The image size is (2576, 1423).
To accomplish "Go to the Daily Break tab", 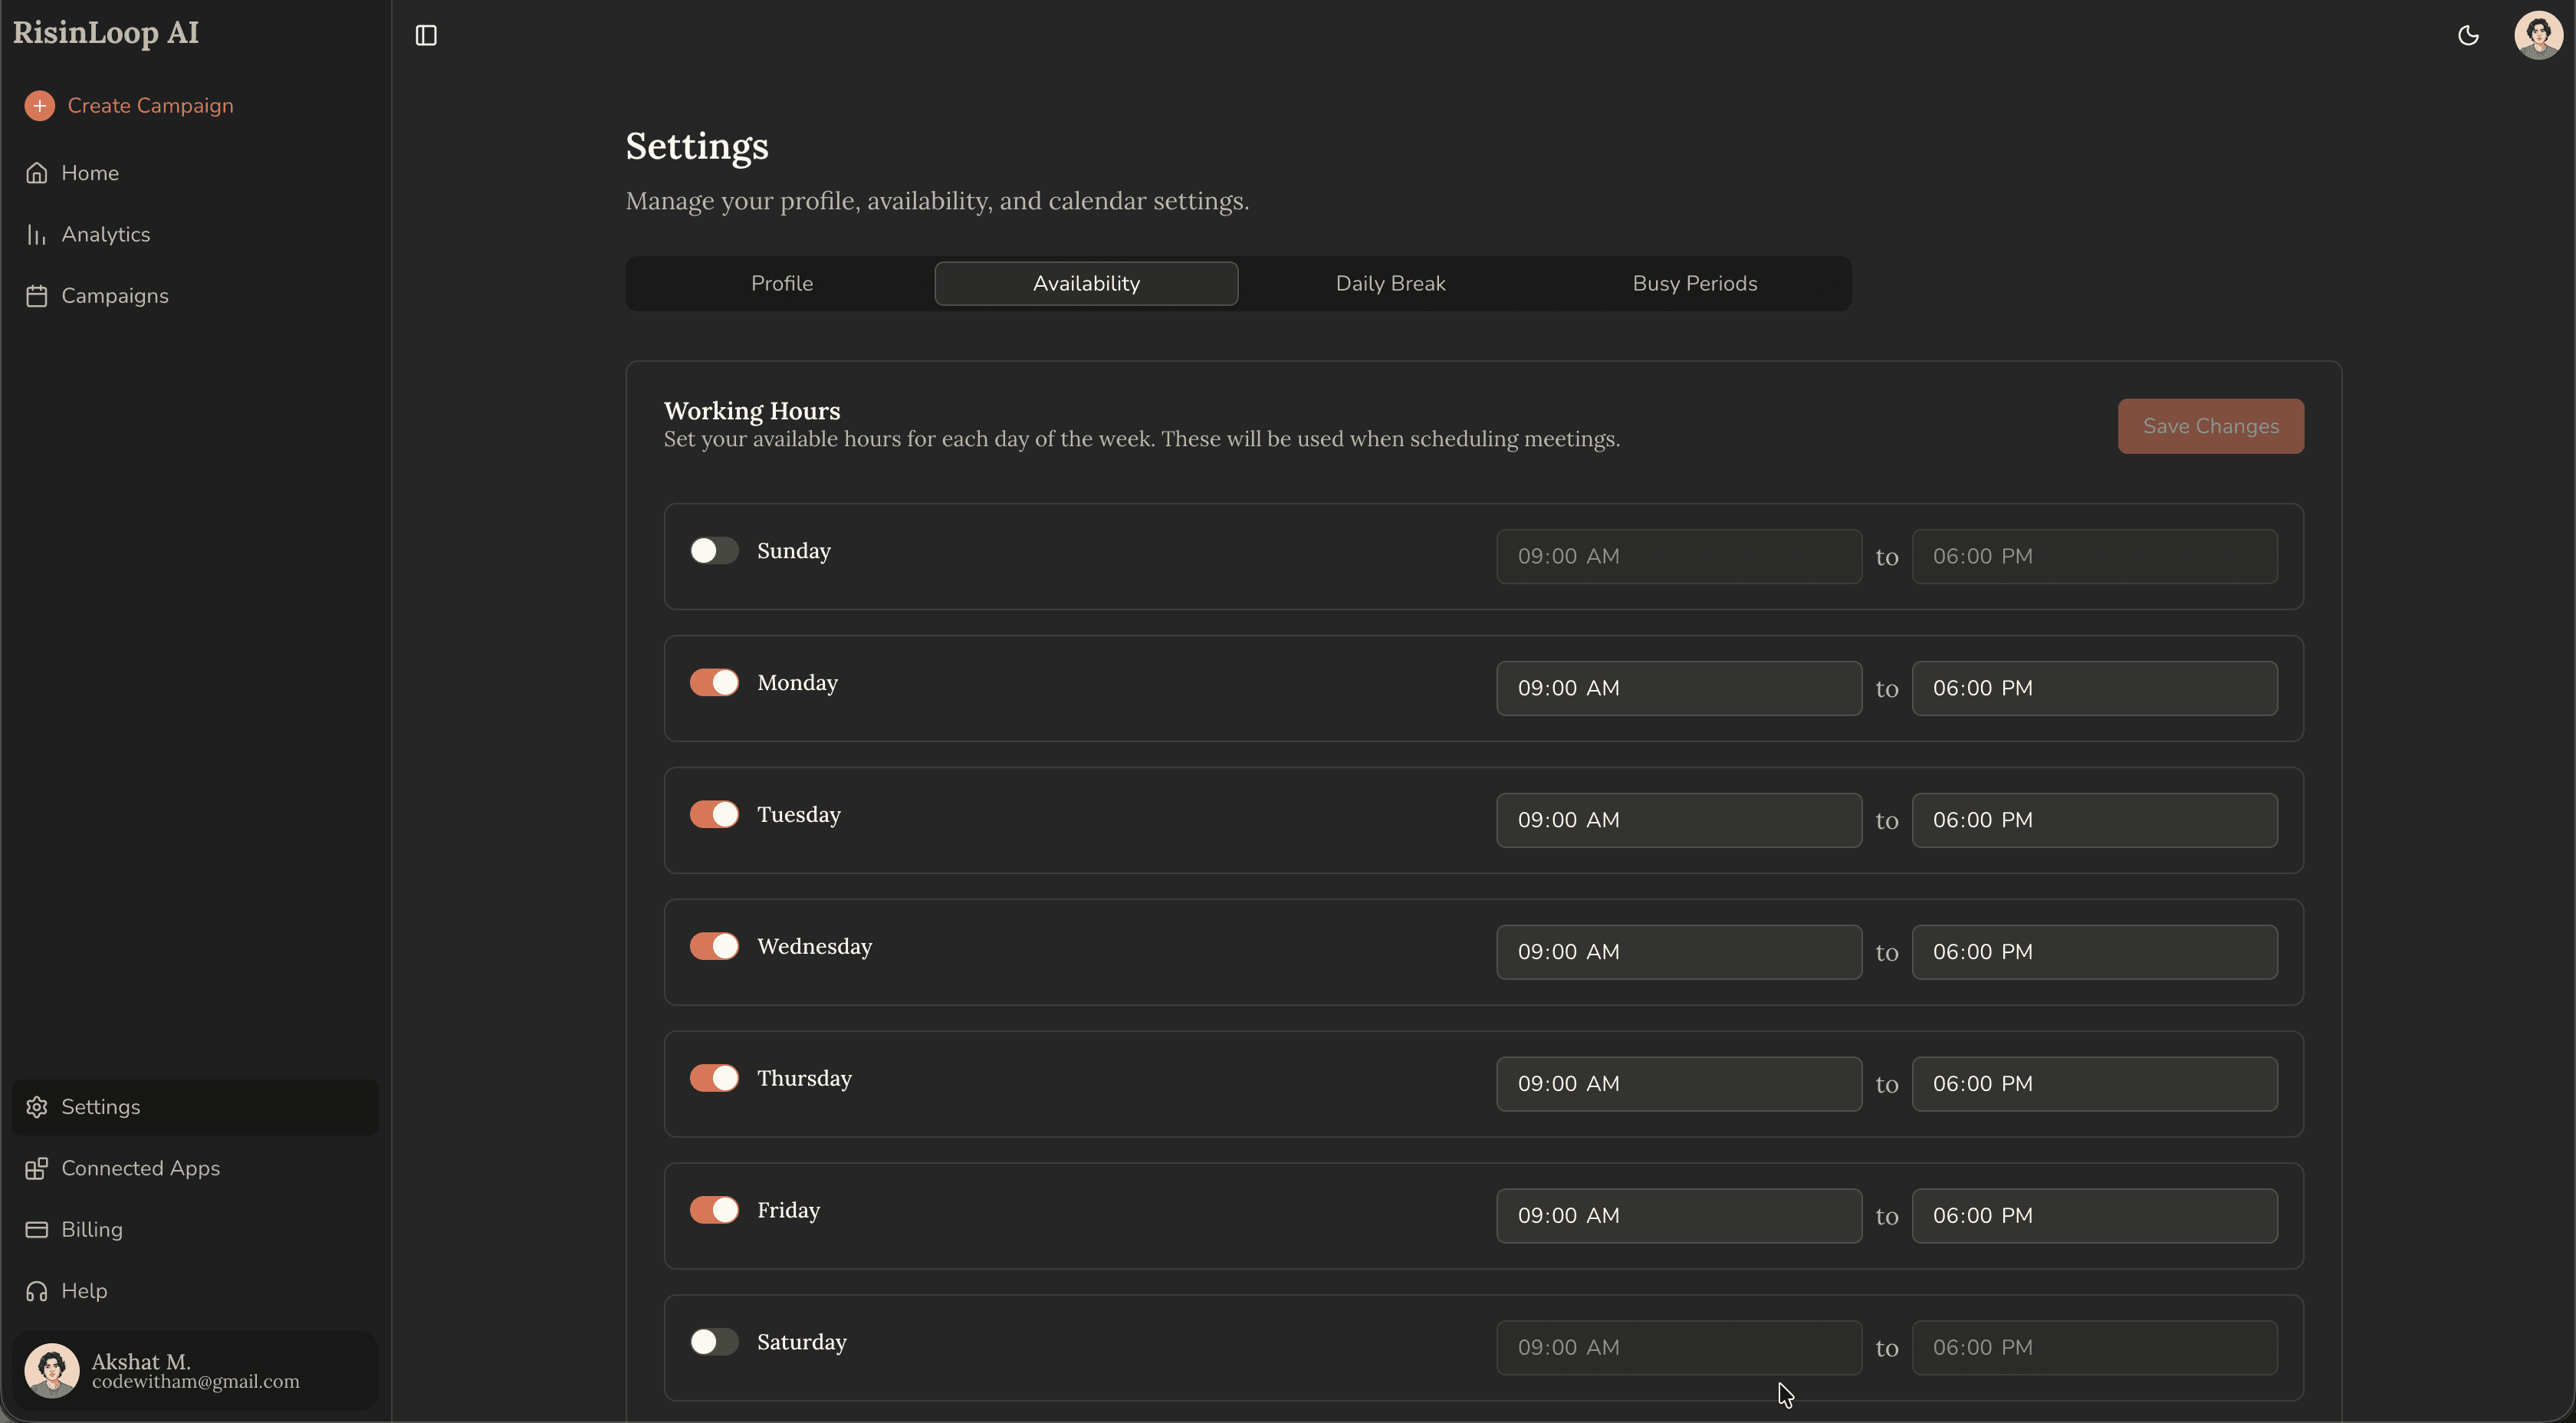I will [x=1390, y=283].
